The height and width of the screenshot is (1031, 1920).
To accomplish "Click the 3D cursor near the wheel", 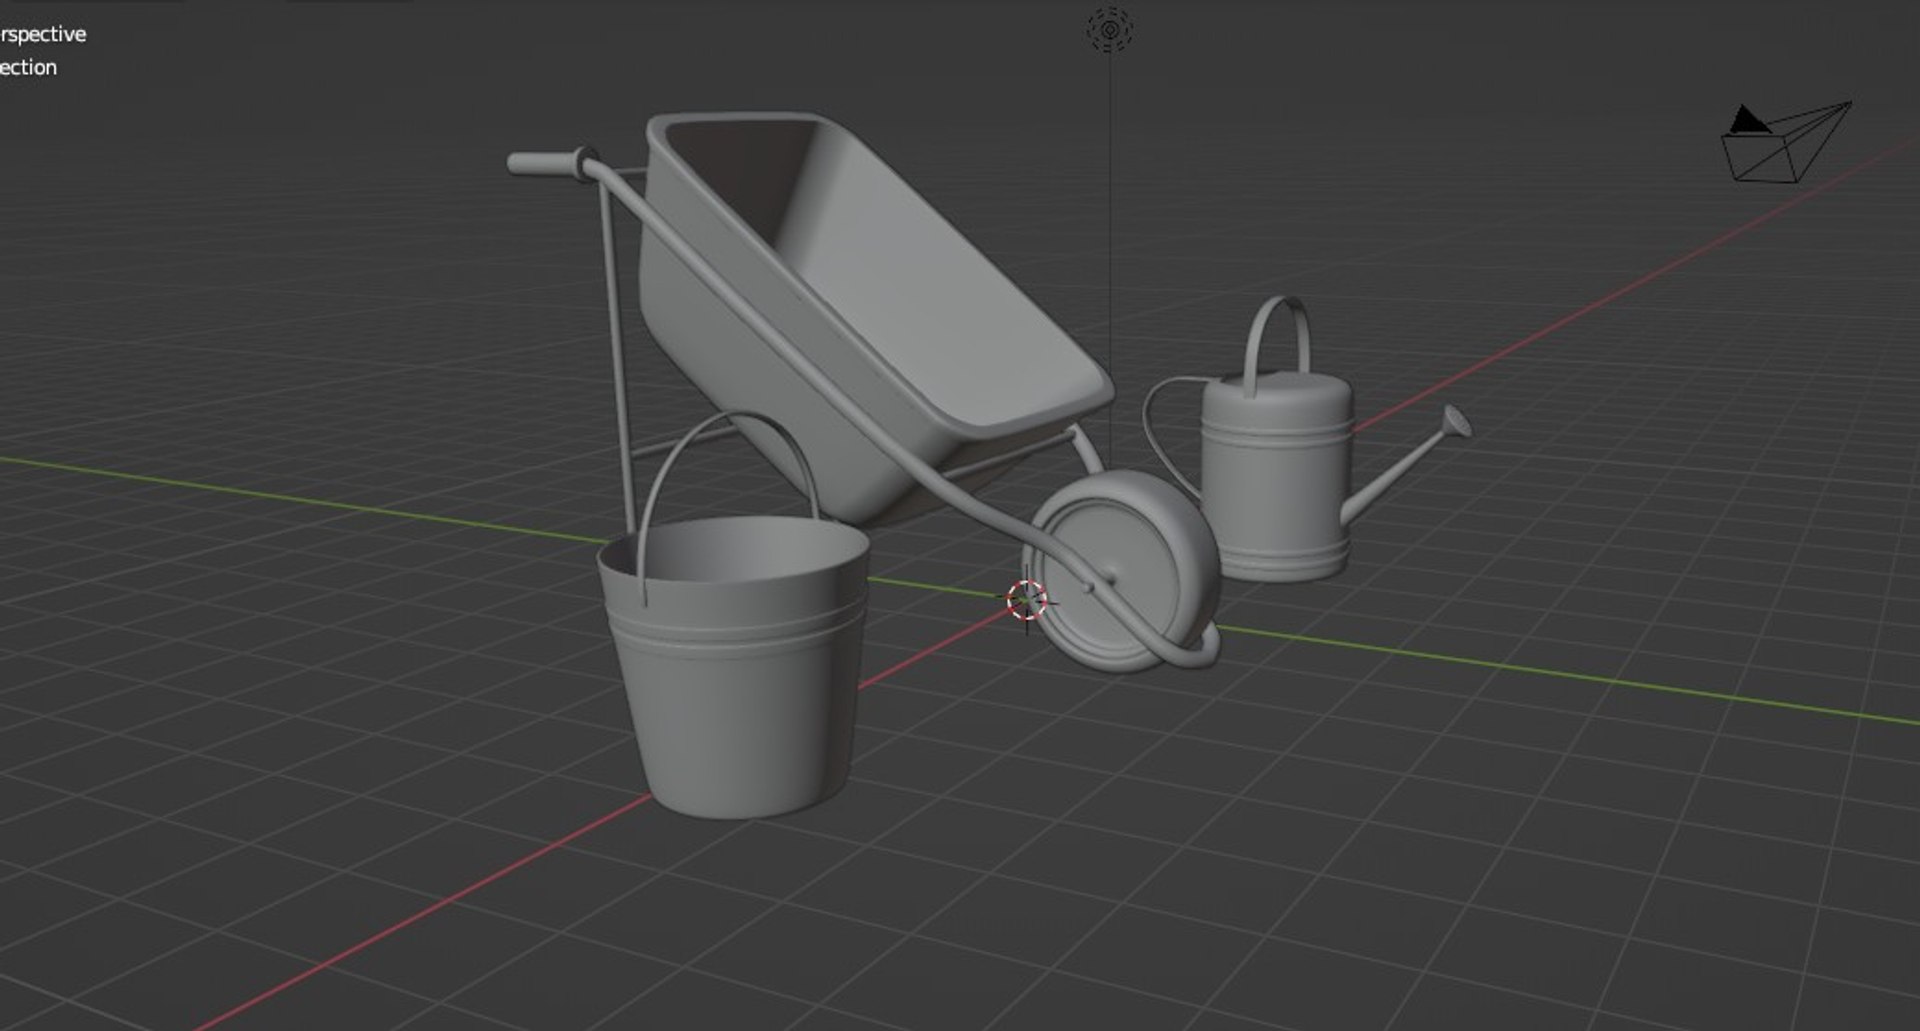I will 1027,600.
